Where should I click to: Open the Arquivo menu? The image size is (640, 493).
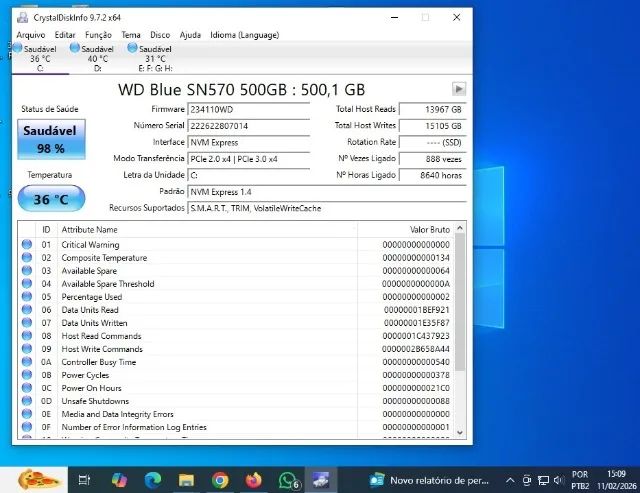[x=31, y=35]
